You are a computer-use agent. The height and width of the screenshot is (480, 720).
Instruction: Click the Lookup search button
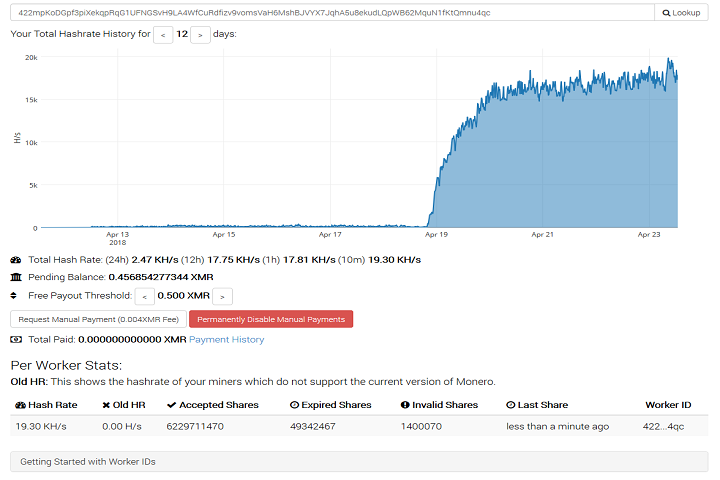(681, 13)
